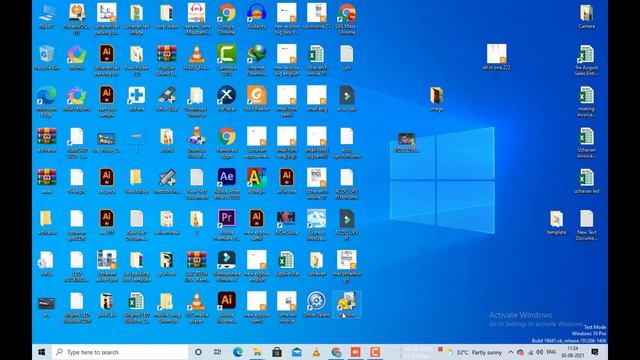Launch Microsoft Edge from the taskbar
This screenshot has width=640, height=360.
[x=238, y=352]
